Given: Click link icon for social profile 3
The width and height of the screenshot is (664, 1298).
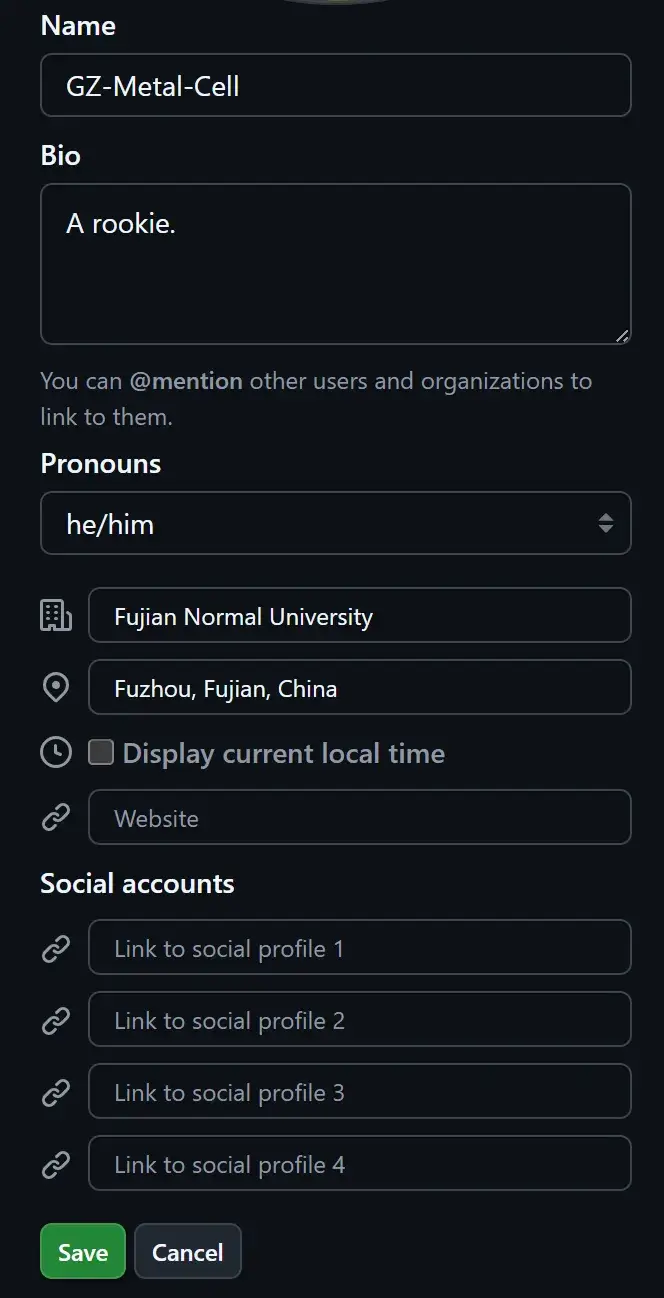Looking at the screenshot, I should [56, 1092].
